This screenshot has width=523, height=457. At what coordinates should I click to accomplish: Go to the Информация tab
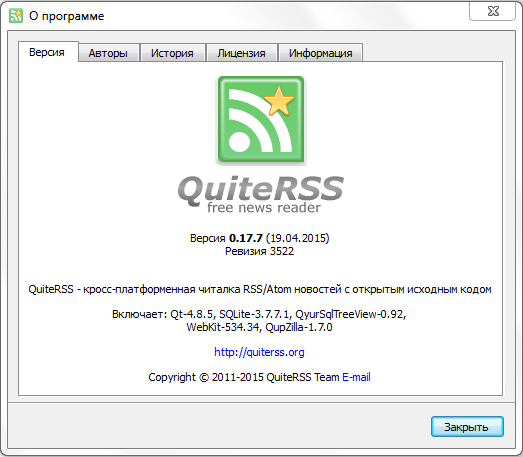click(x=321, y=53)
